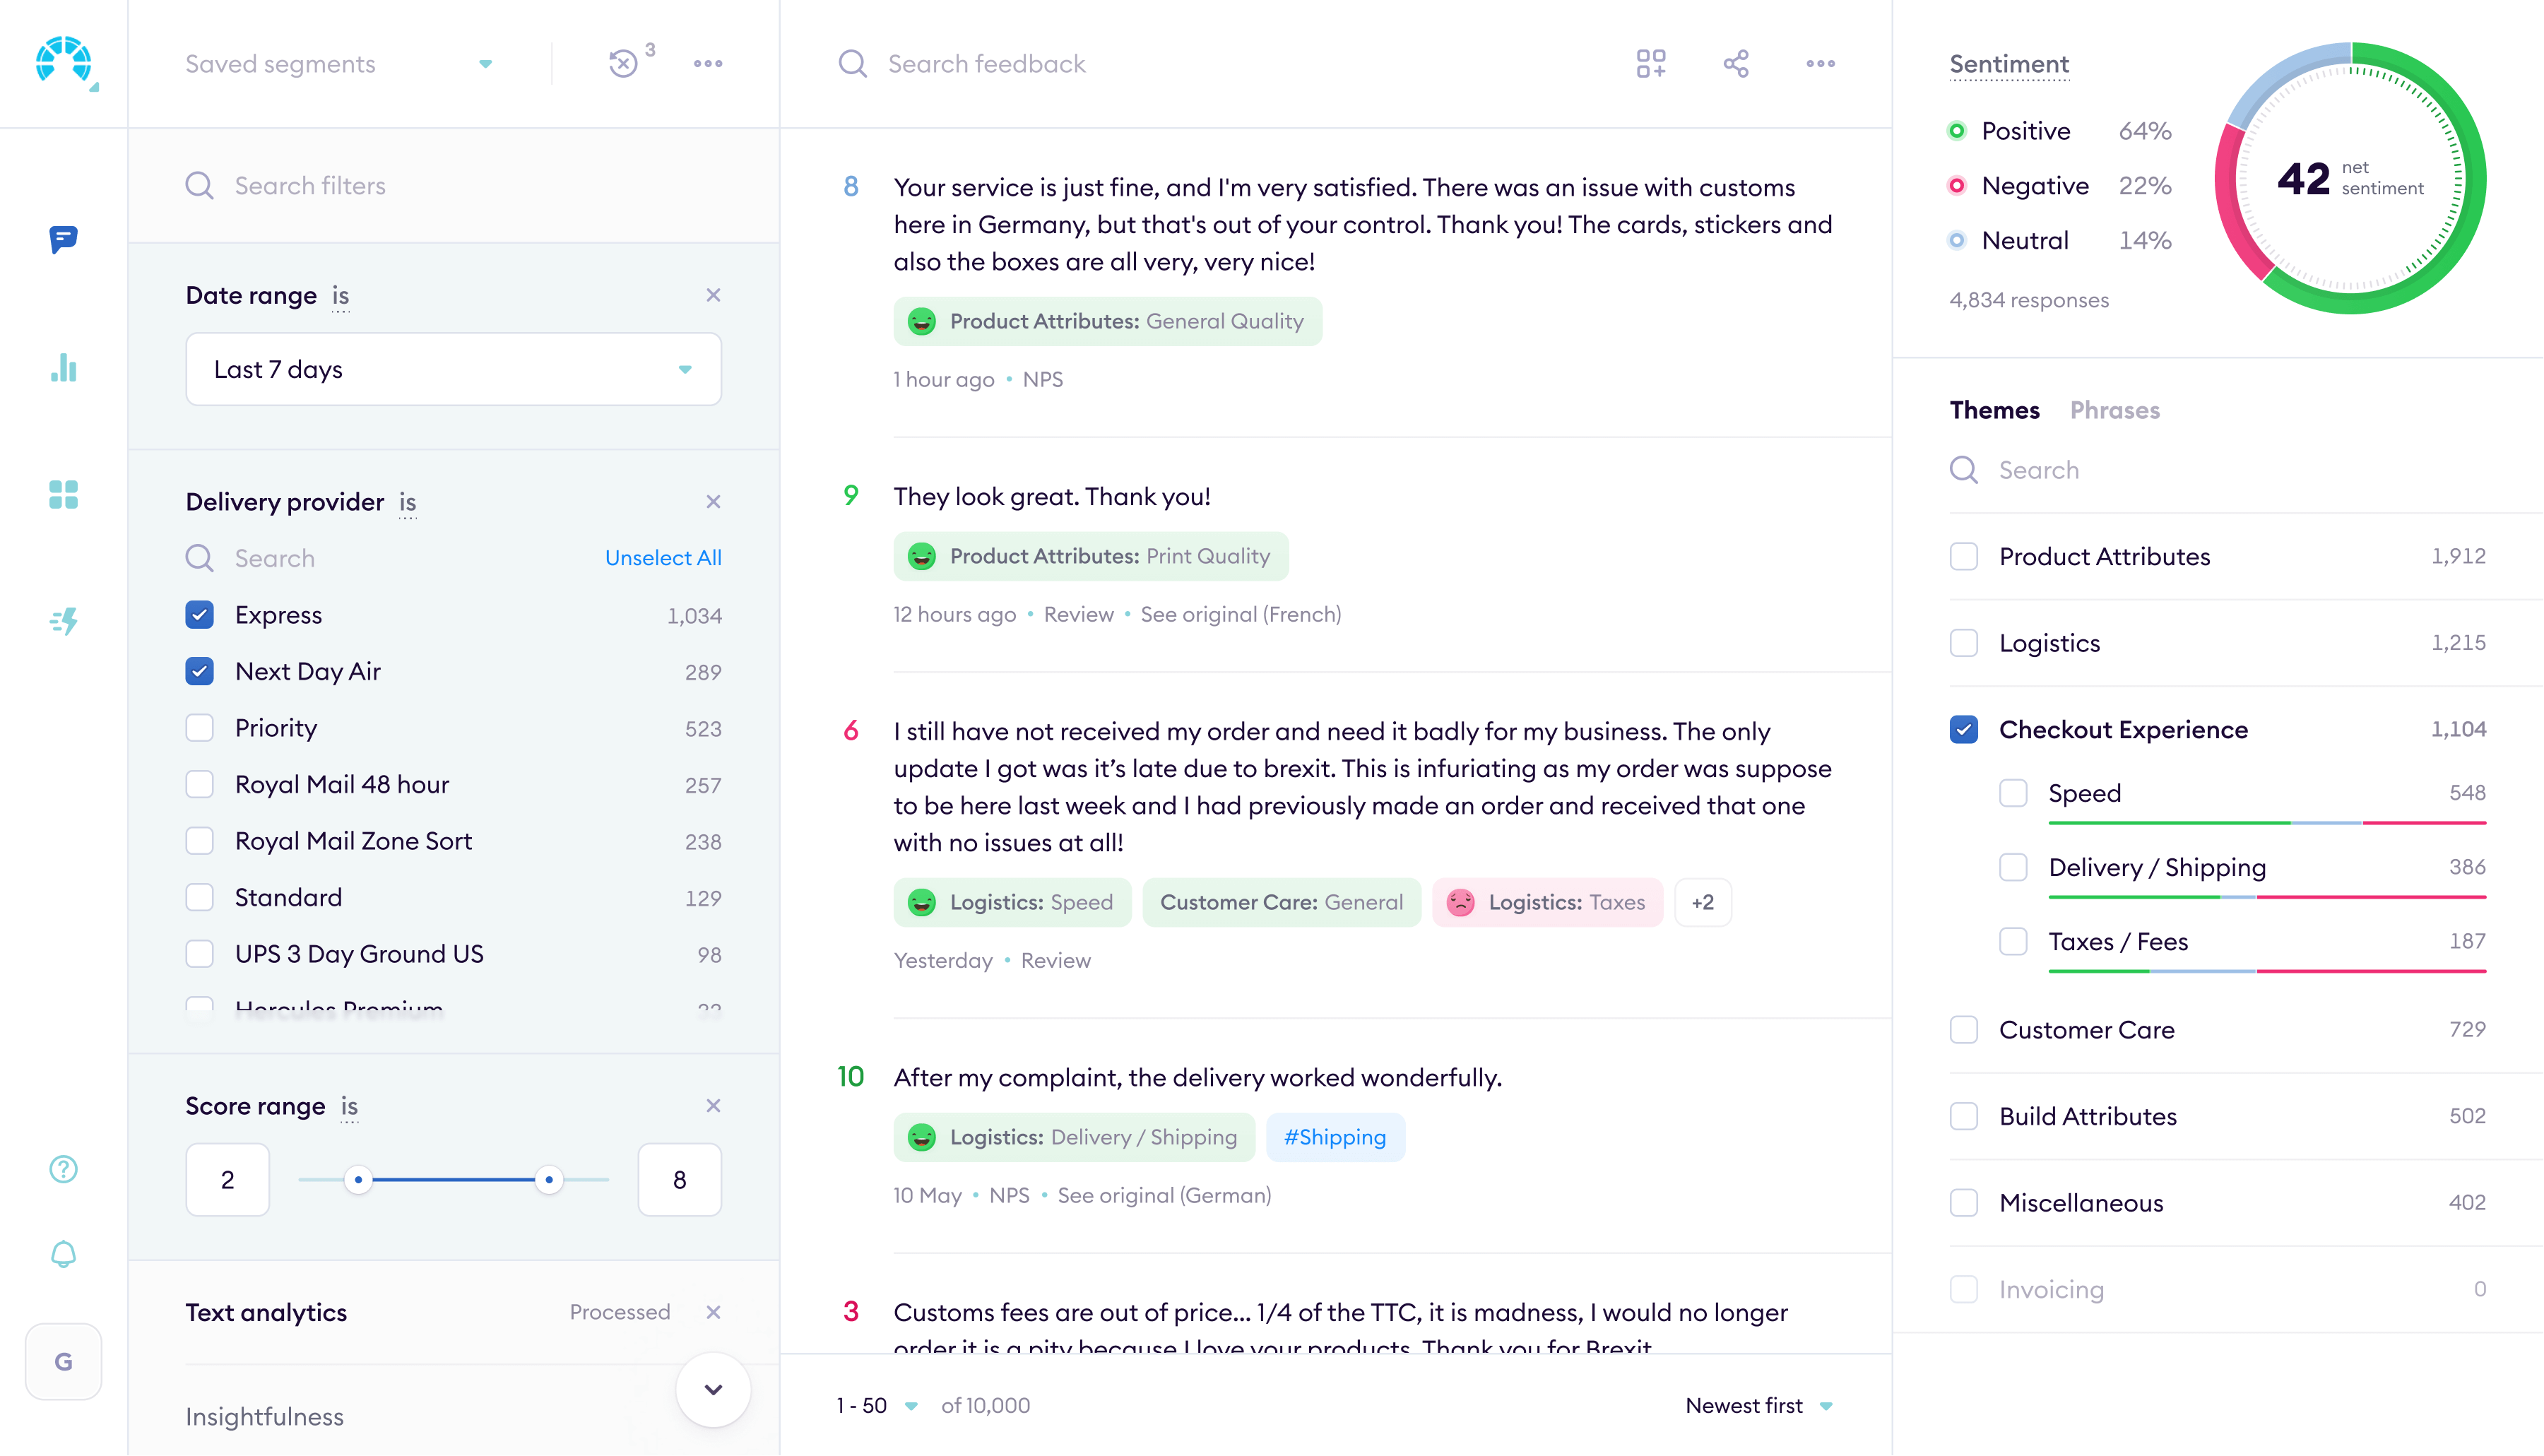Viewport: 2544px width, 1456px height.
Task: Add a widget using the grid-plus icon
Action: 1650,63
